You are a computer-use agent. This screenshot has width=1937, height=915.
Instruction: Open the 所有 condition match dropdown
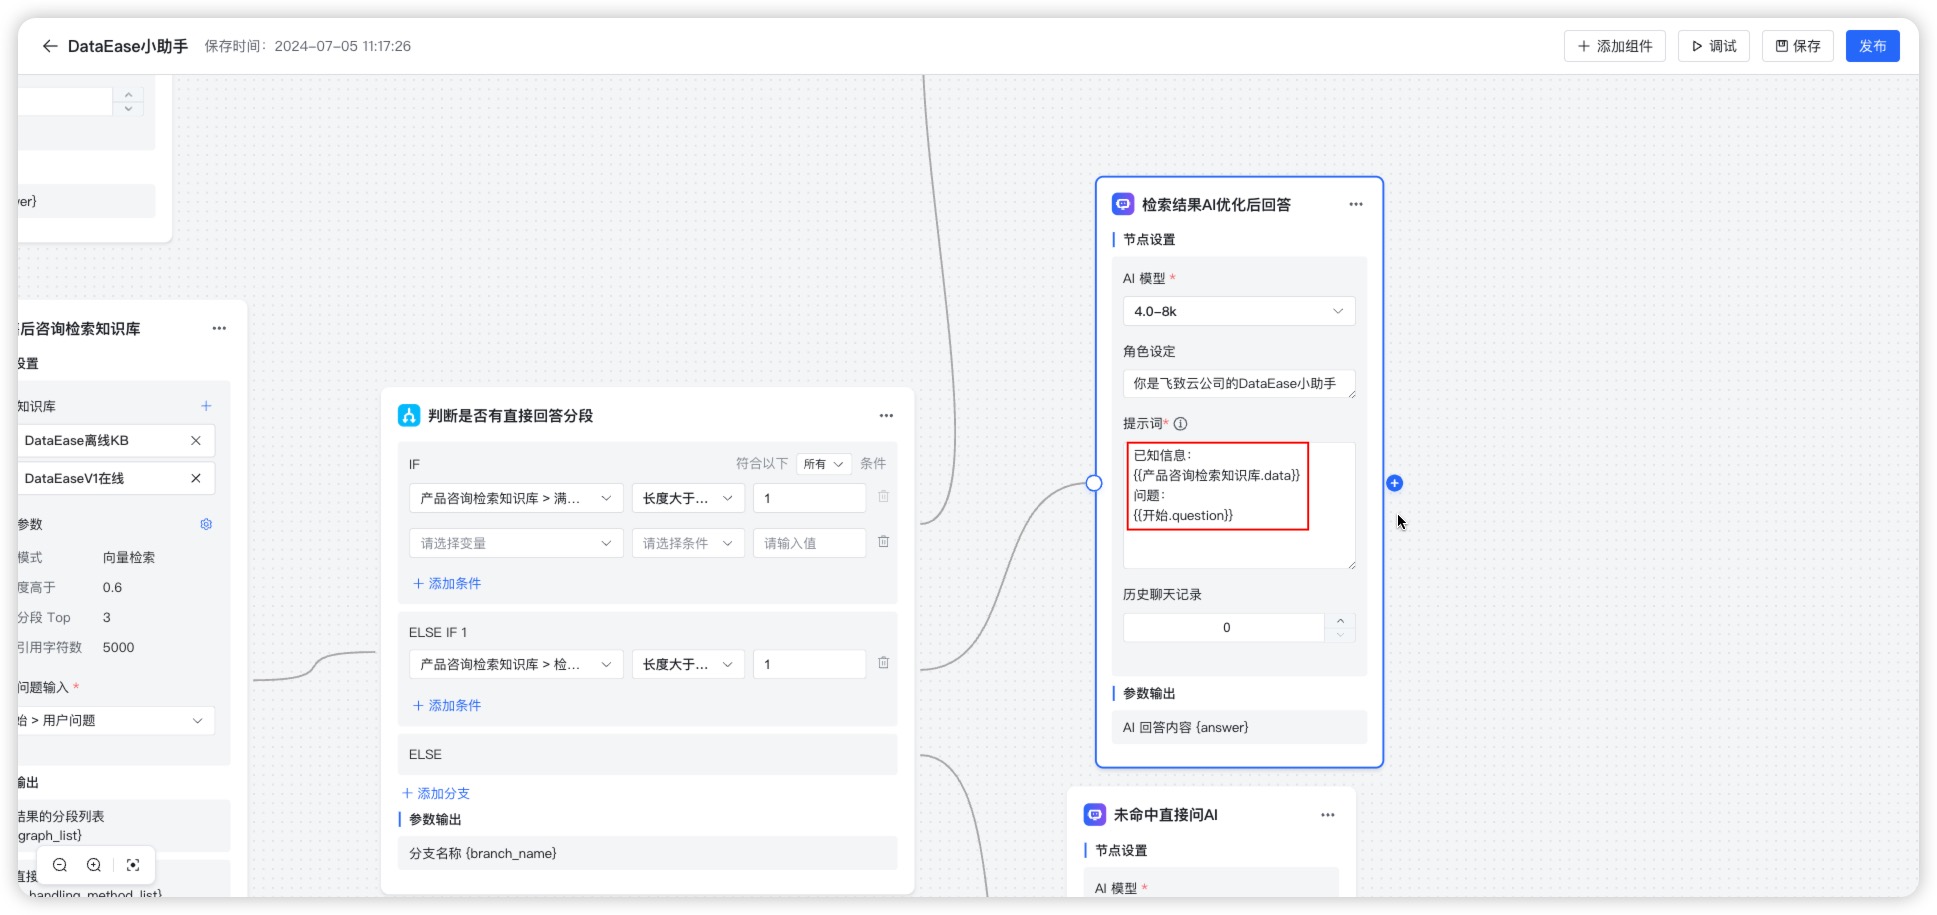(x=824, y=464)
